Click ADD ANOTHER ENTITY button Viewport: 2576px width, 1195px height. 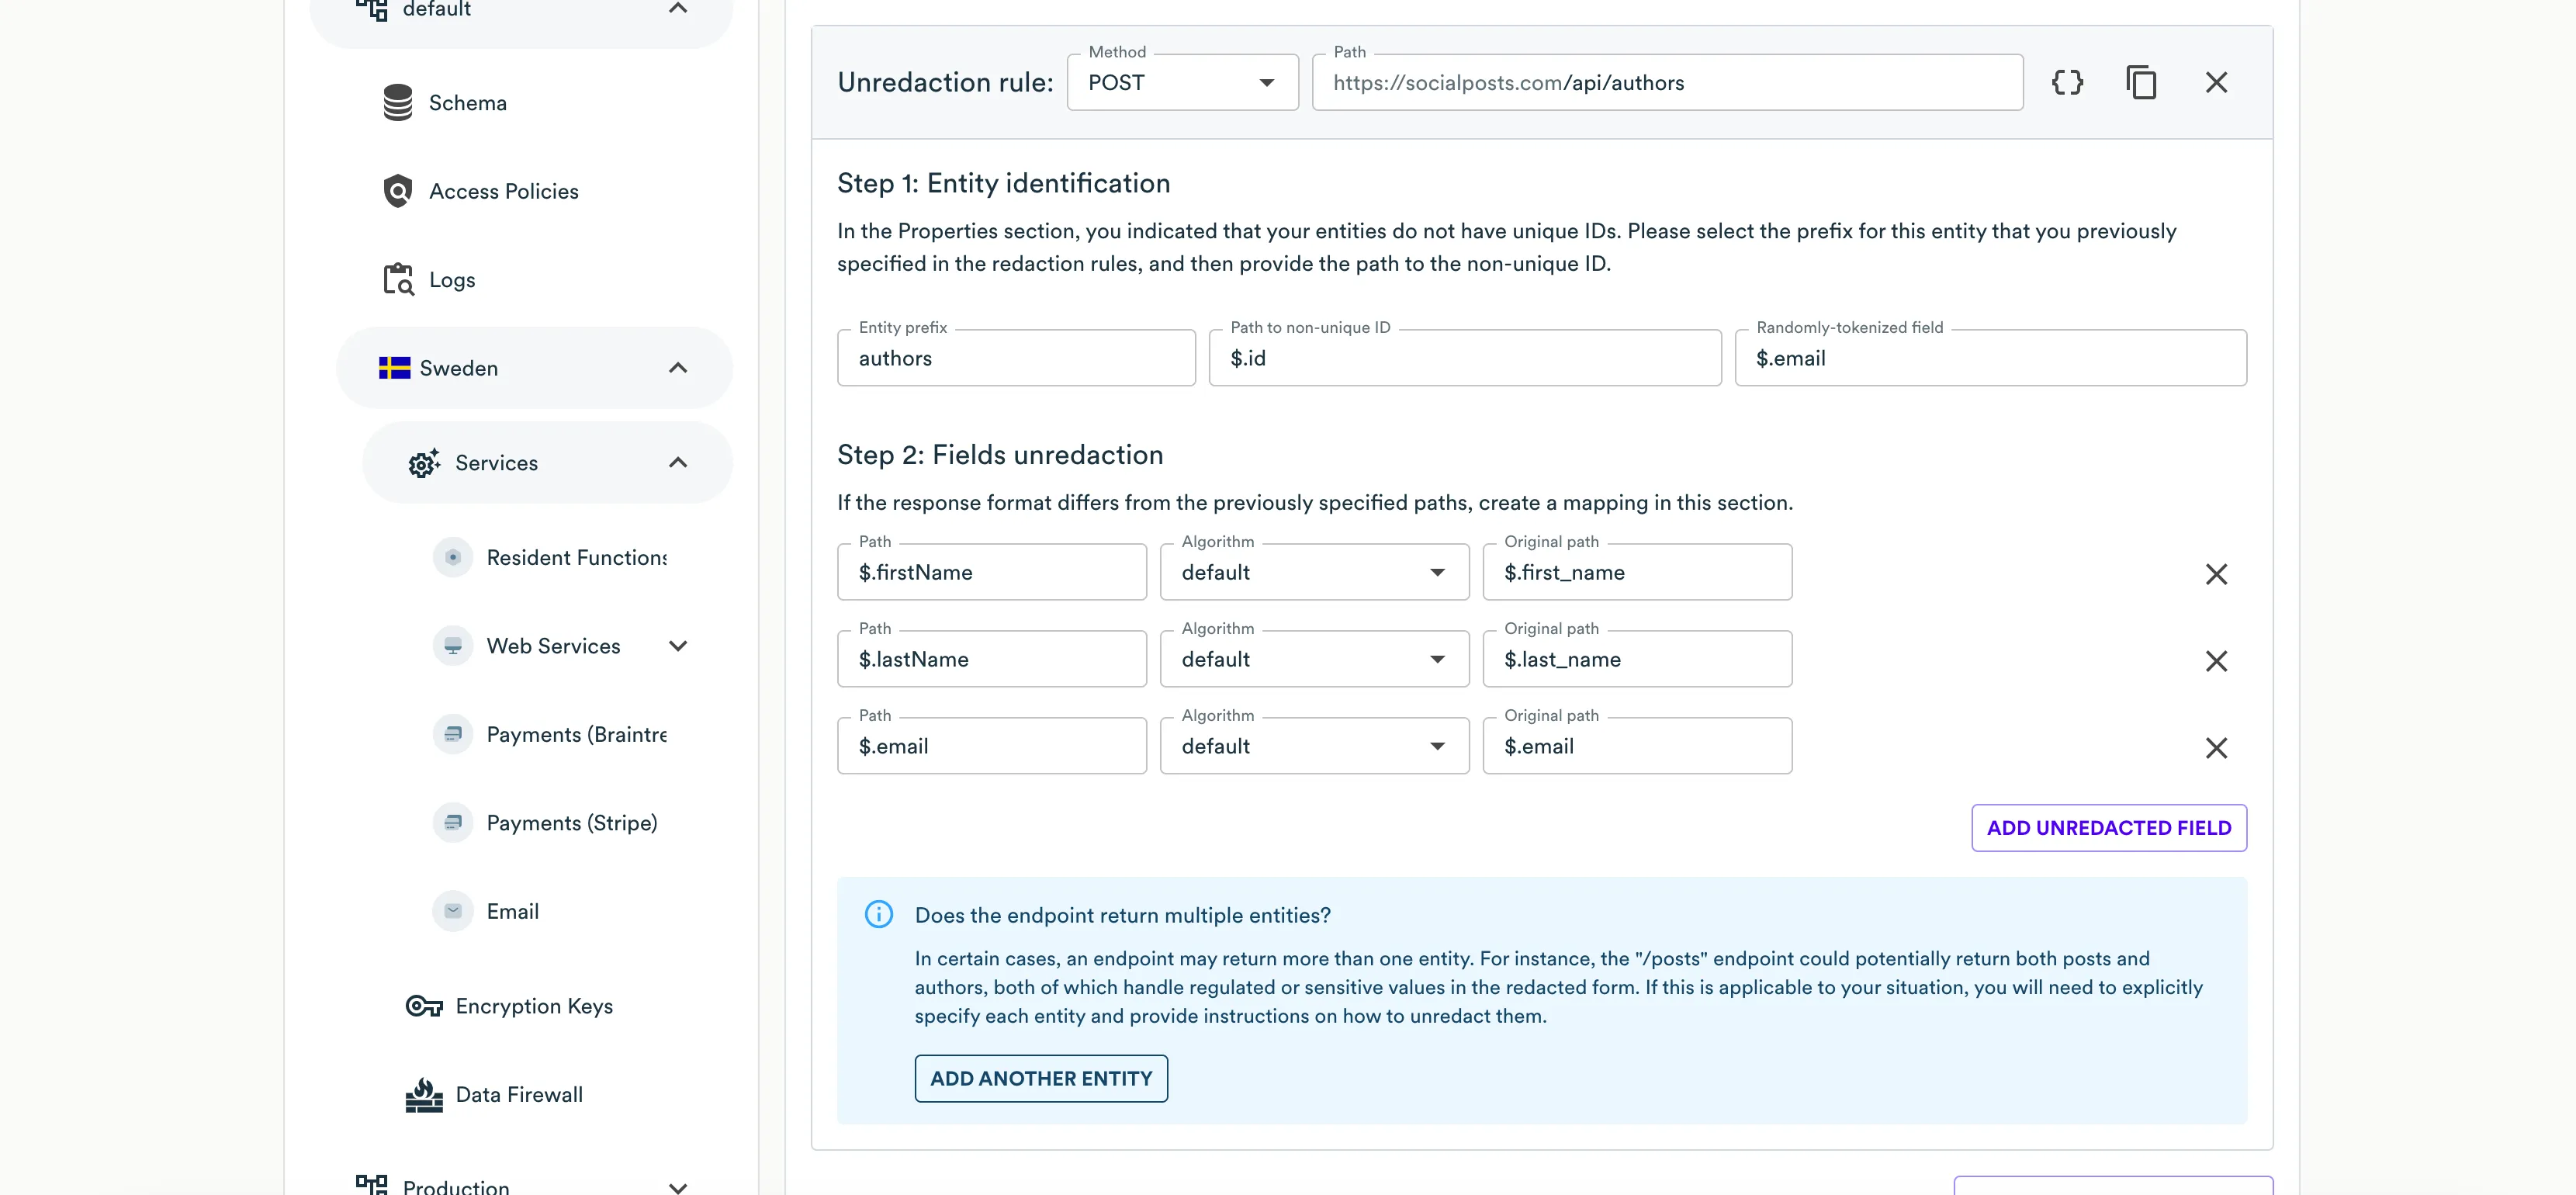(1040, 1079)
